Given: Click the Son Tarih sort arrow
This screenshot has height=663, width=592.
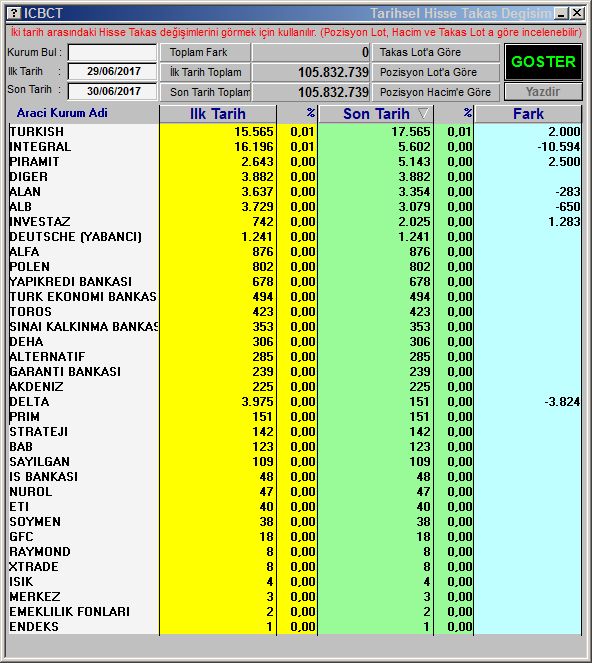Looking at the screenshot, I should coord(423,113).
